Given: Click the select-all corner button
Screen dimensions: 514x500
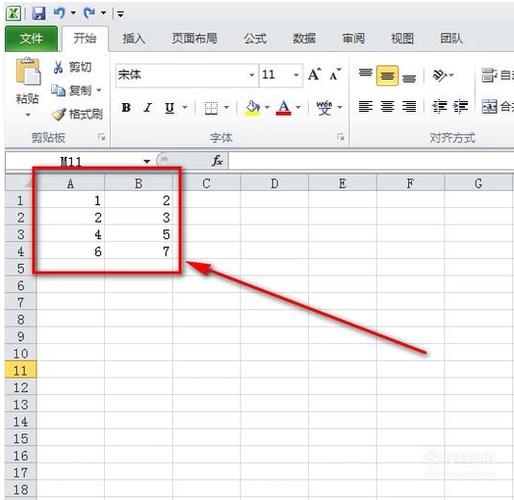Looking at the screenshot, I should click(x=21, y=183).
